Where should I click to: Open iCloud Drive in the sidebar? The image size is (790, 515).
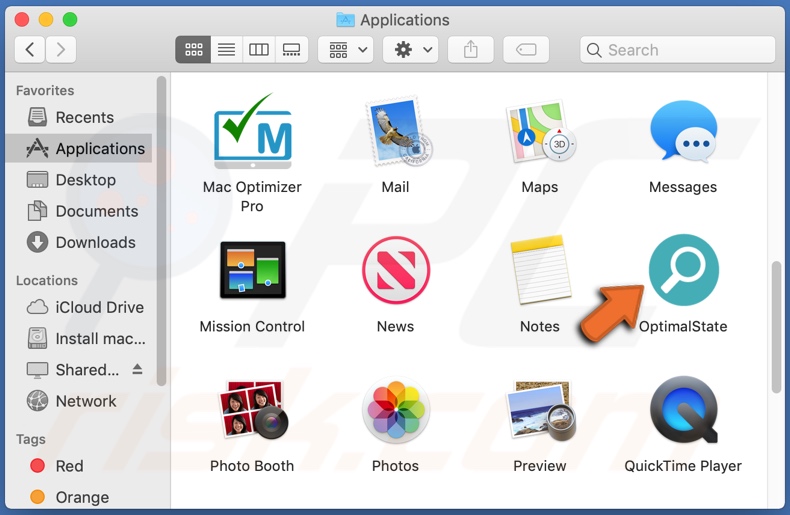click(x=79, y=307)
